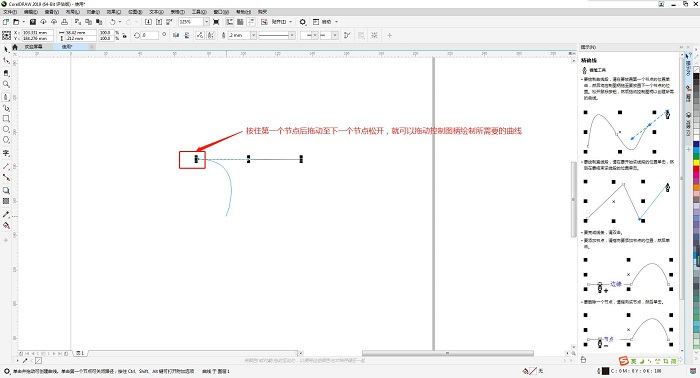Click Mirror vertically icon in property bar
This screenshot has width=700, height=378.
pos(187,35)
